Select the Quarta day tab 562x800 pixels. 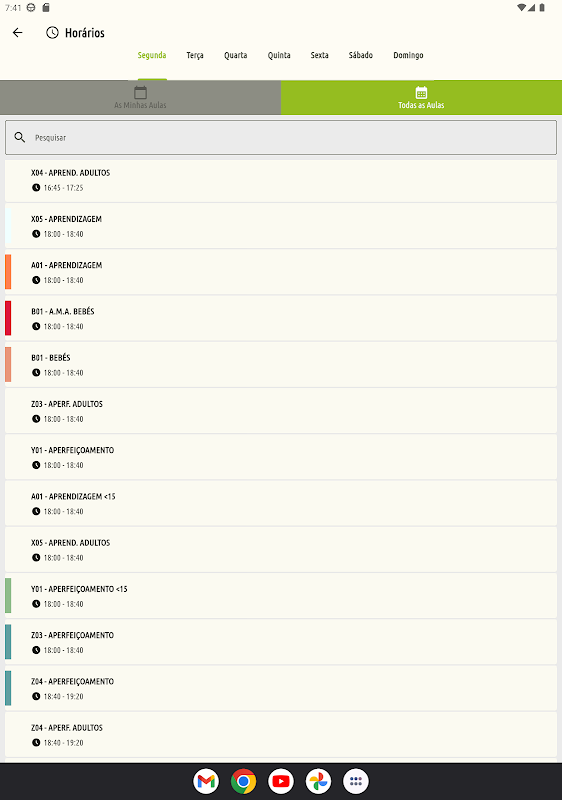tap(236, 55)
